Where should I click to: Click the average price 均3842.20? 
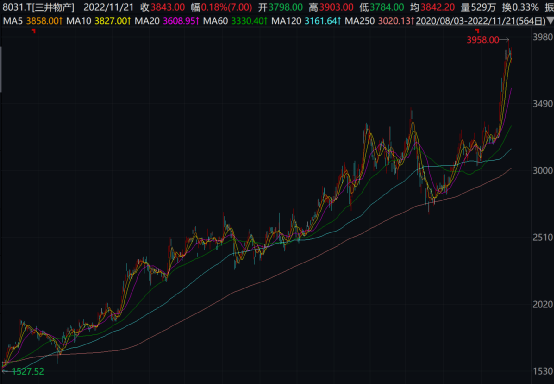432,7
